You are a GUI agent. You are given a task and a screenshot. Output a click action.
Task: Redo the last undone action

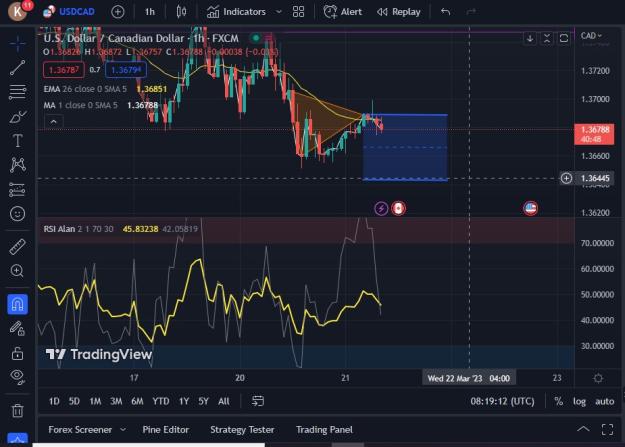[471, 12]
